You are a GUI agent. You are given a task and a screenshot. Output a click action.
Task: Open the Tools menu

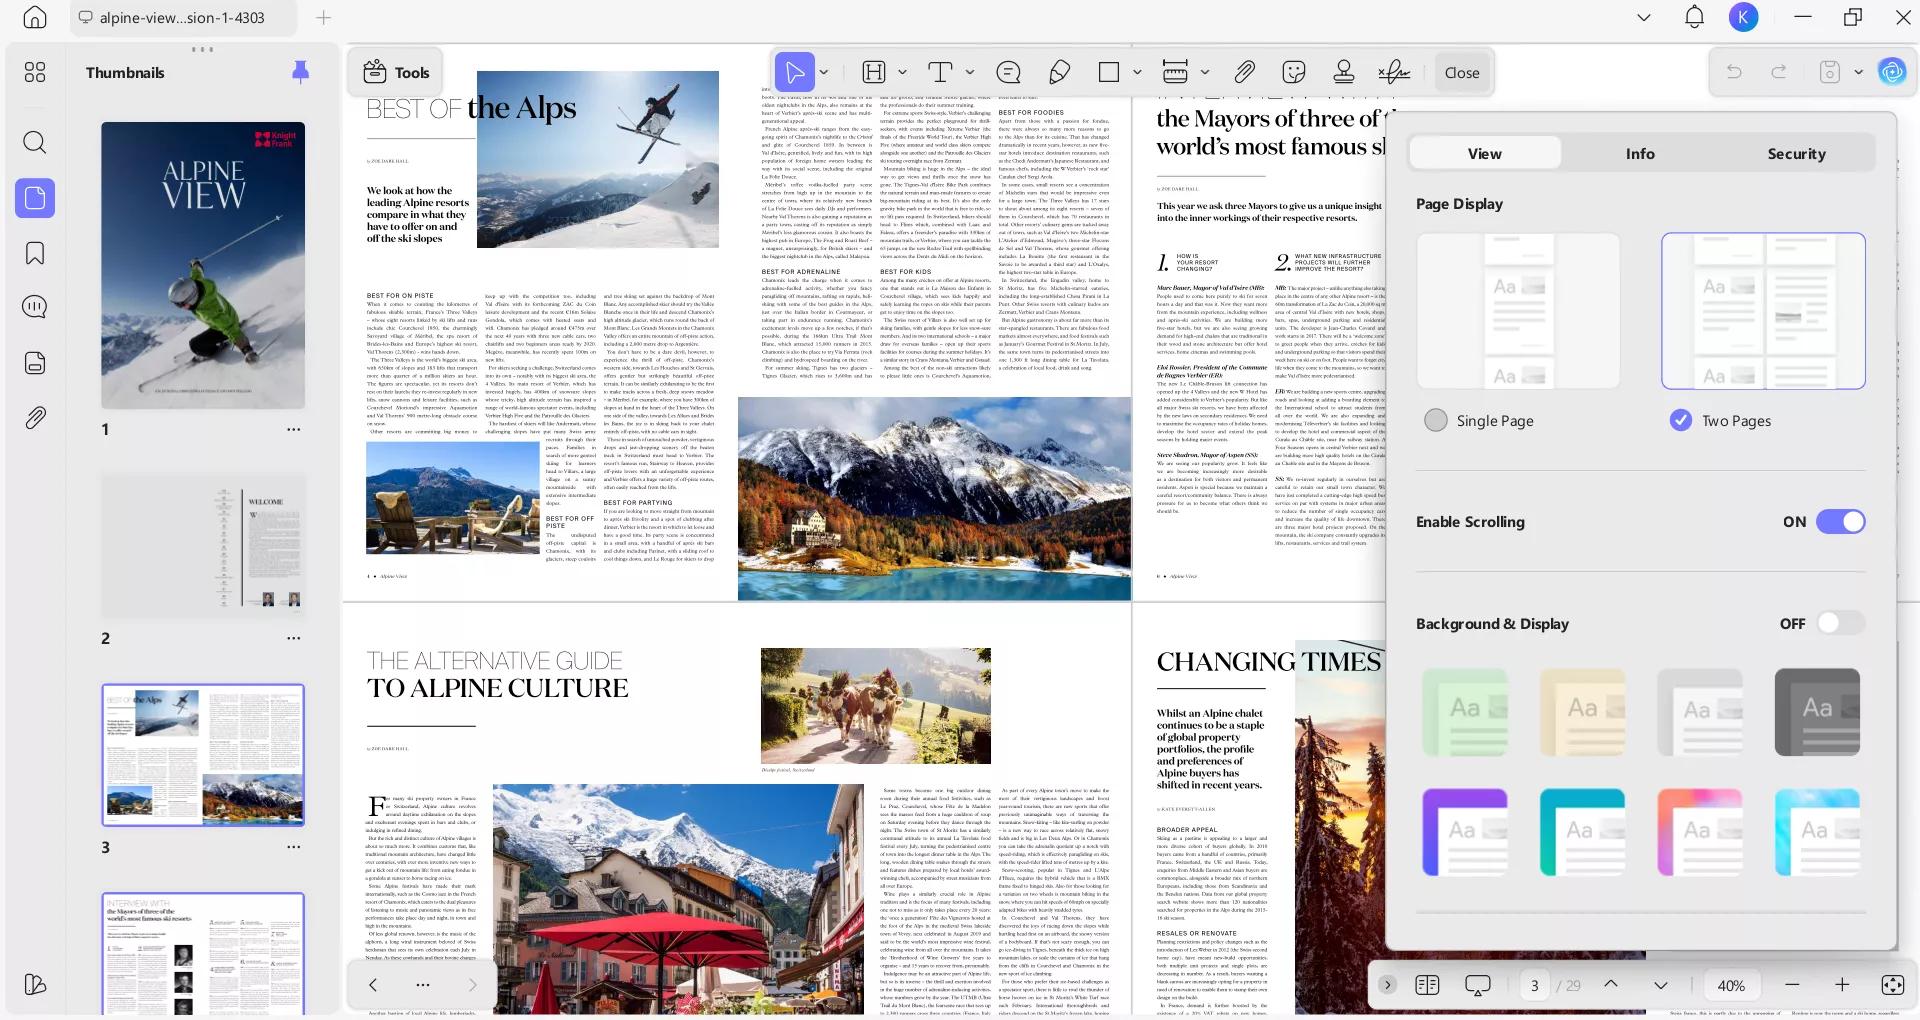click(395, 72)
